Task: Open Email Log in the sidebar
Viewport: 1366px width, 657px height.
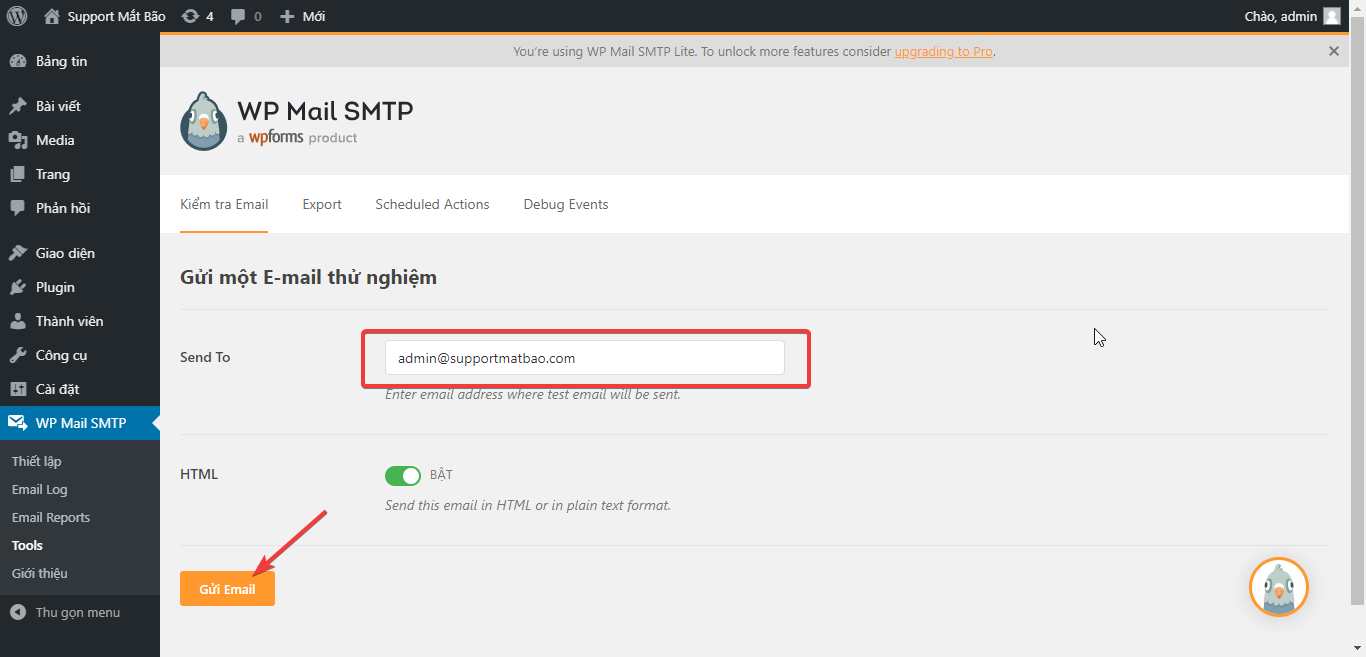Action: coord(40,489)
